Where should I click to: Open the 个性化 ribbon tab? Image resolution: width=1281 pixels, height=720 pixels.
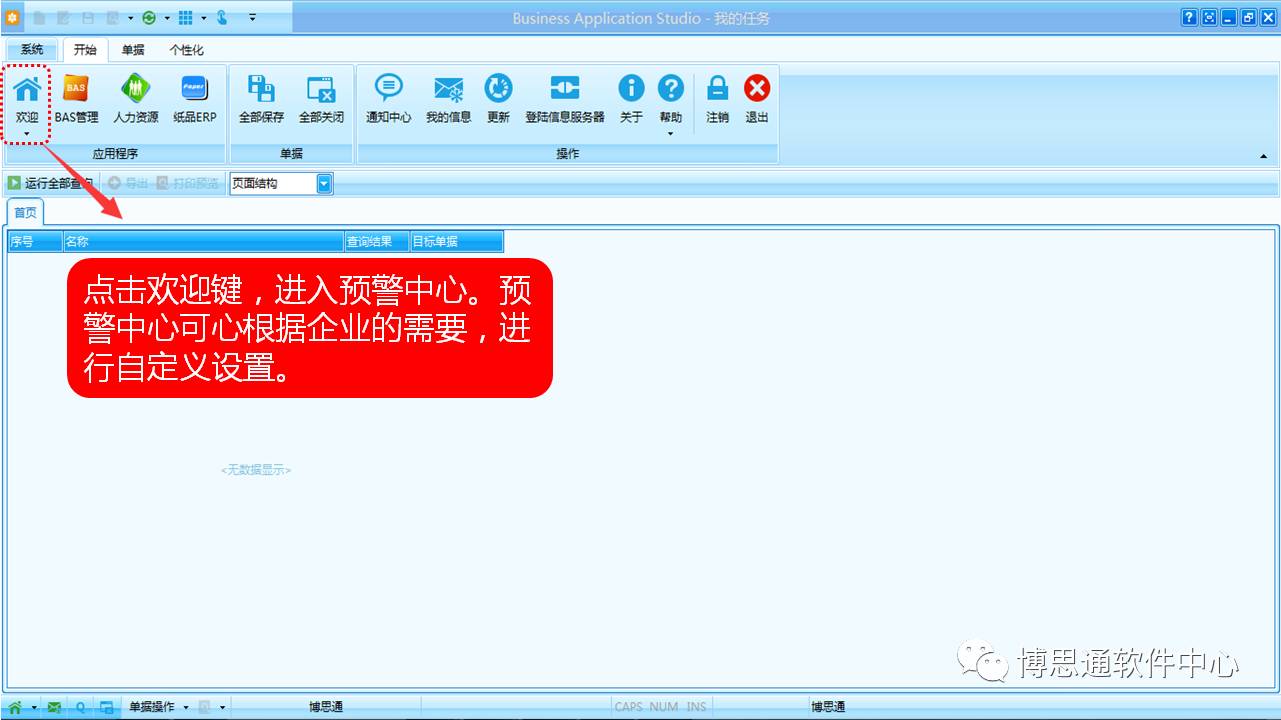tap(186, 50)
